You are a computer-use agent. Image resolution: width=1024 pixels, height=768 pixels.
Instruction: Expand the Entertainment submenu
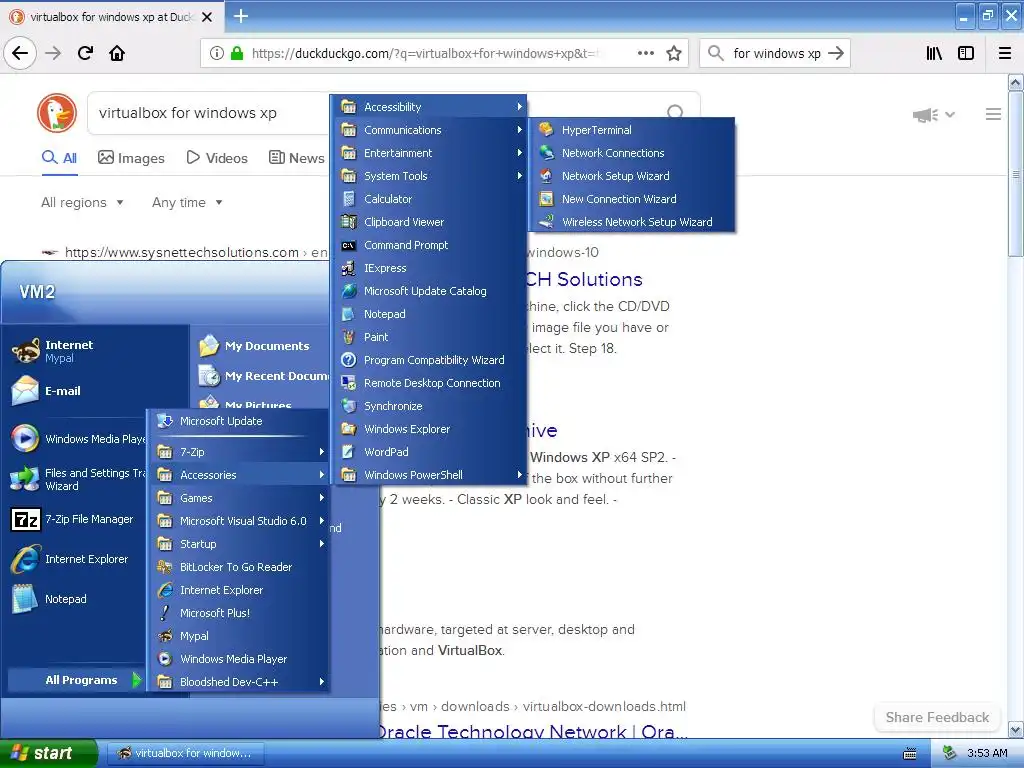(430, 153)
